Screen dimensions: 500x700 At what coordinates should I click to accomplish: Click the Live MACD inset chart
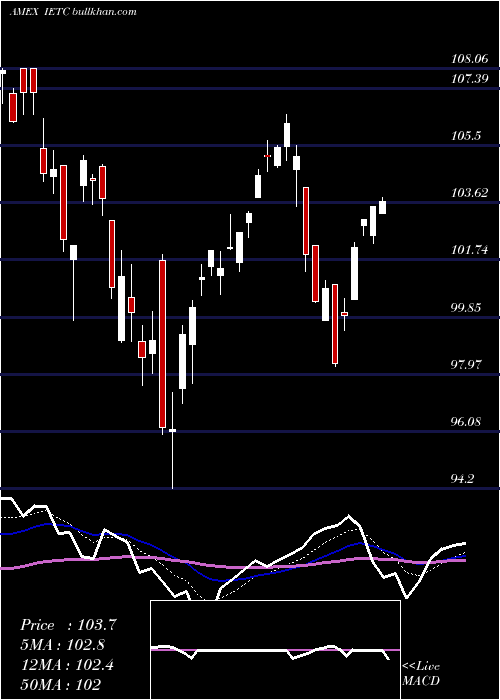pos(275,650)
